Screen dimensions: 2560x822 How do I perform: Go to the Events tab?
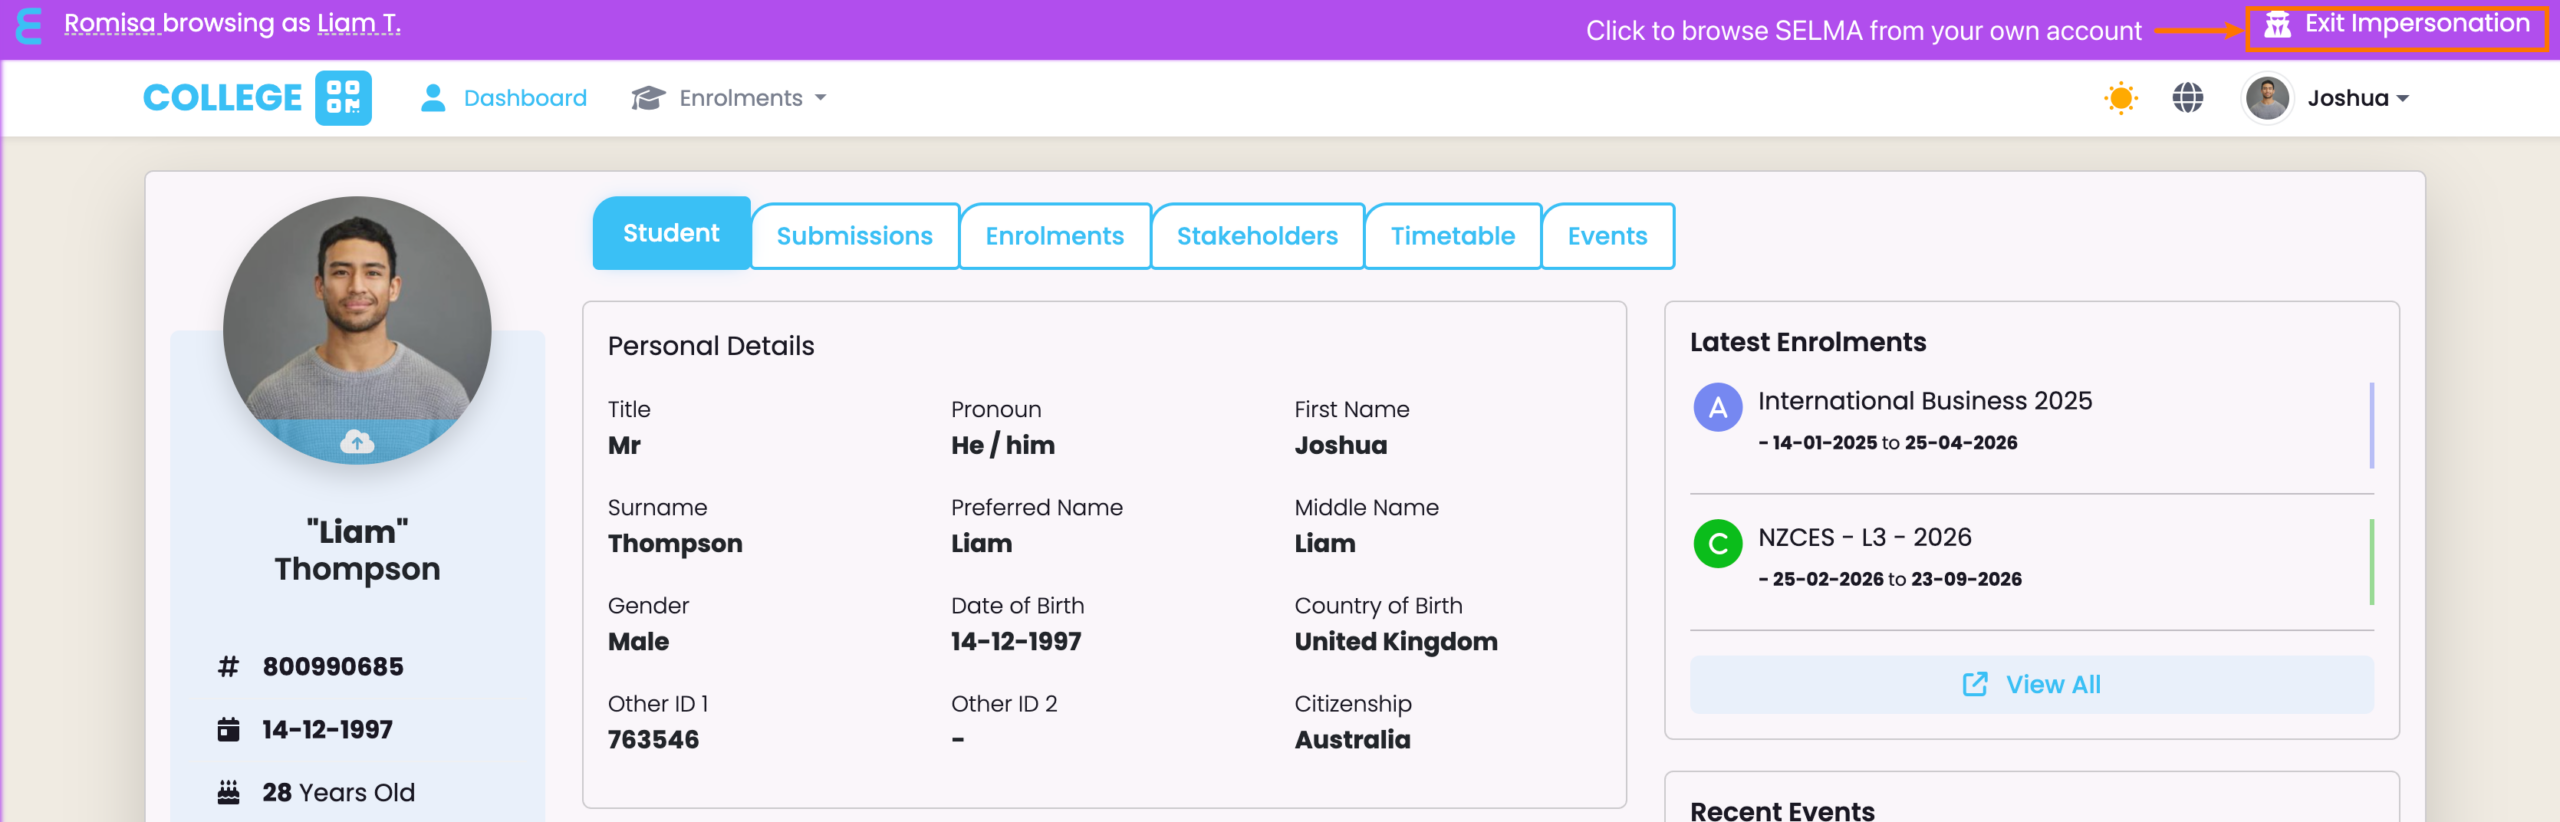[1607, 236]
